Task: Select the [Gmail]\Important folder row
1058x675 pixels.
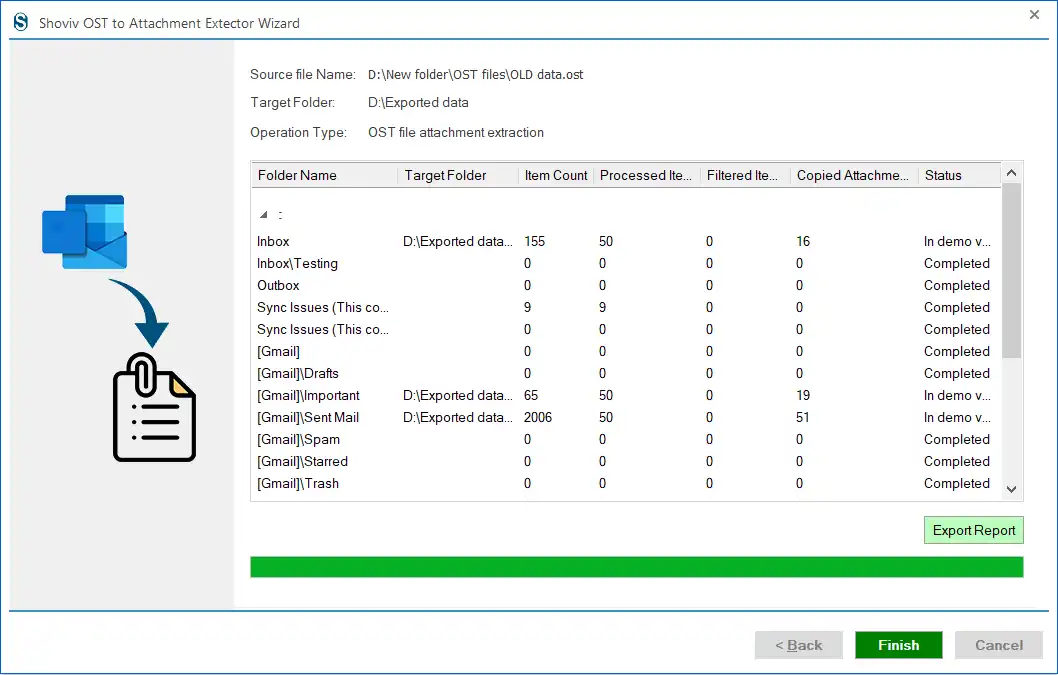Action: click(x=625, y=395)
